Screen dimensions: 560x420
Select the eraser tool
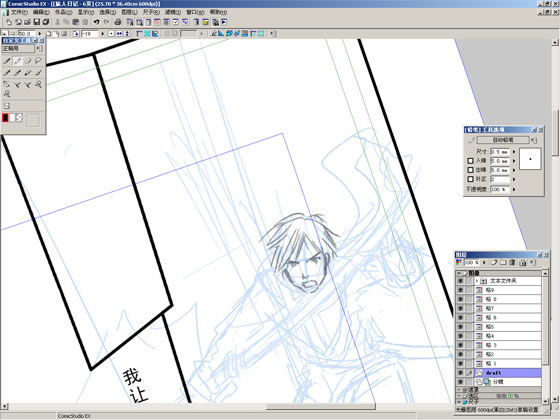(x=28, y=61)
